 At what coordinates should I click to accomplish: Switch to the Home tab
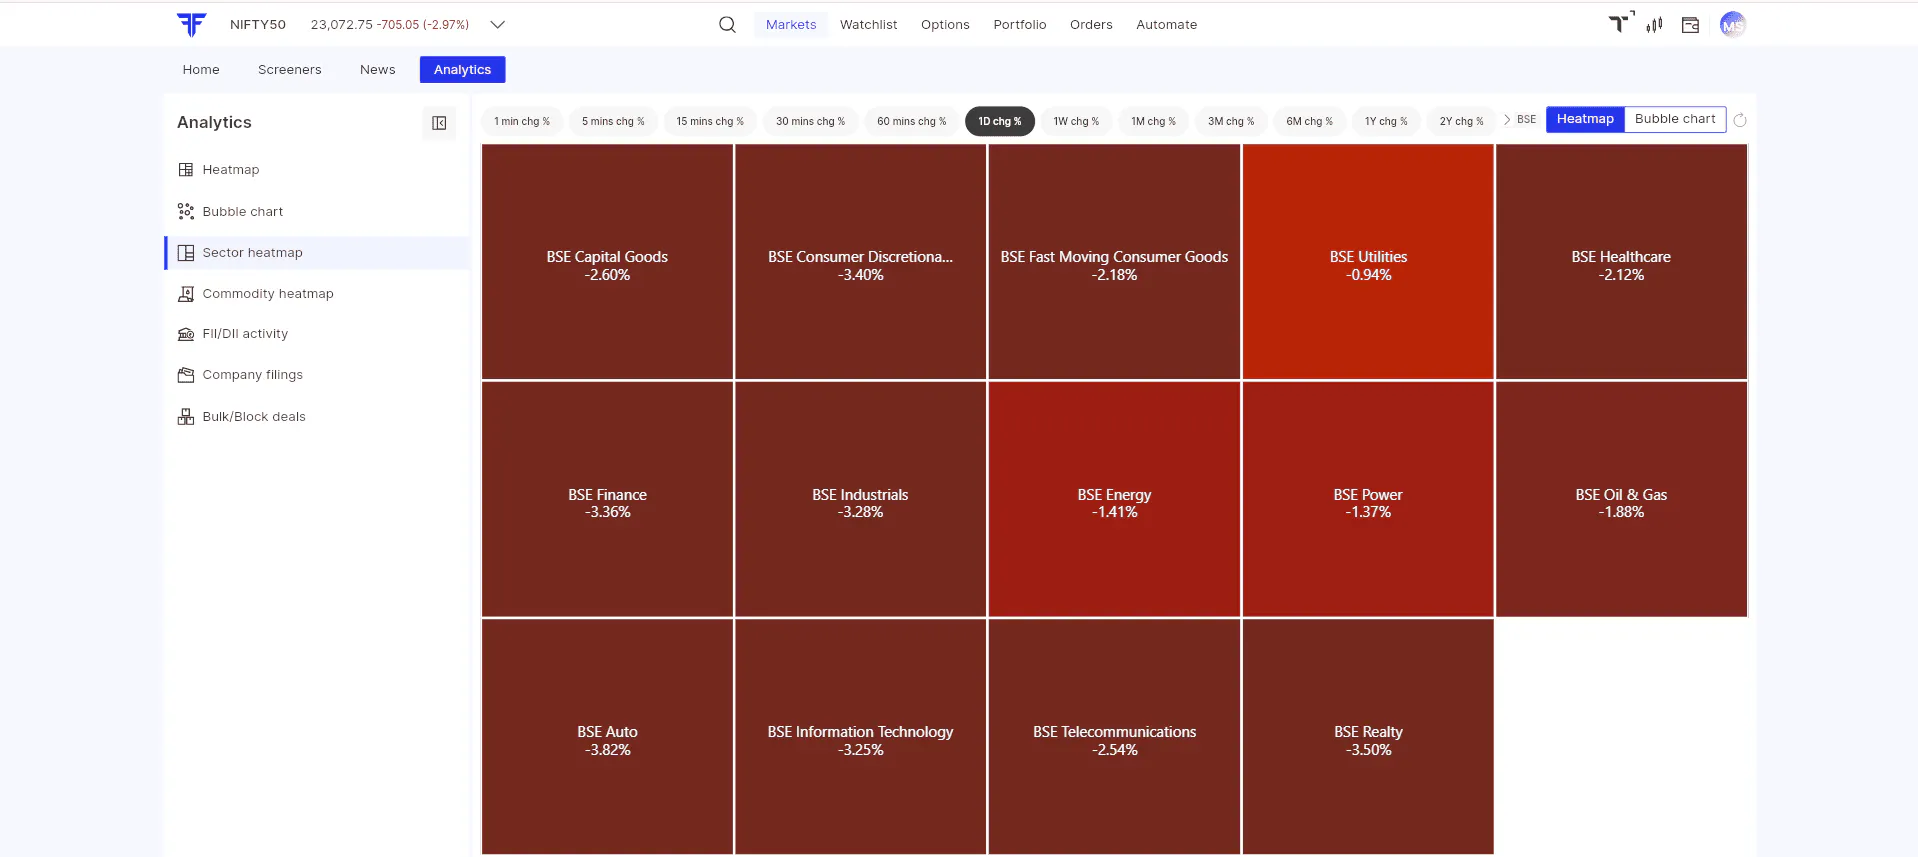point(201,70)
